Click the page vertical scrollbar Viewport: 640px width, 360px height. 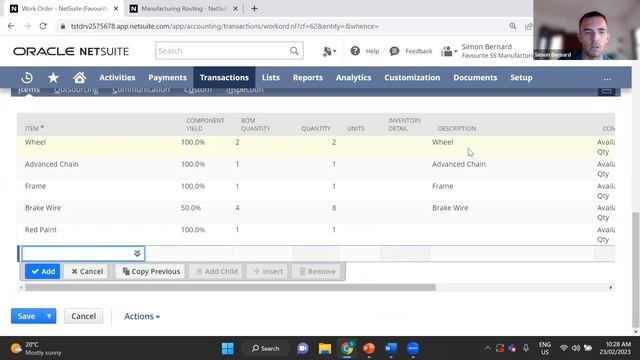(635, 269)
